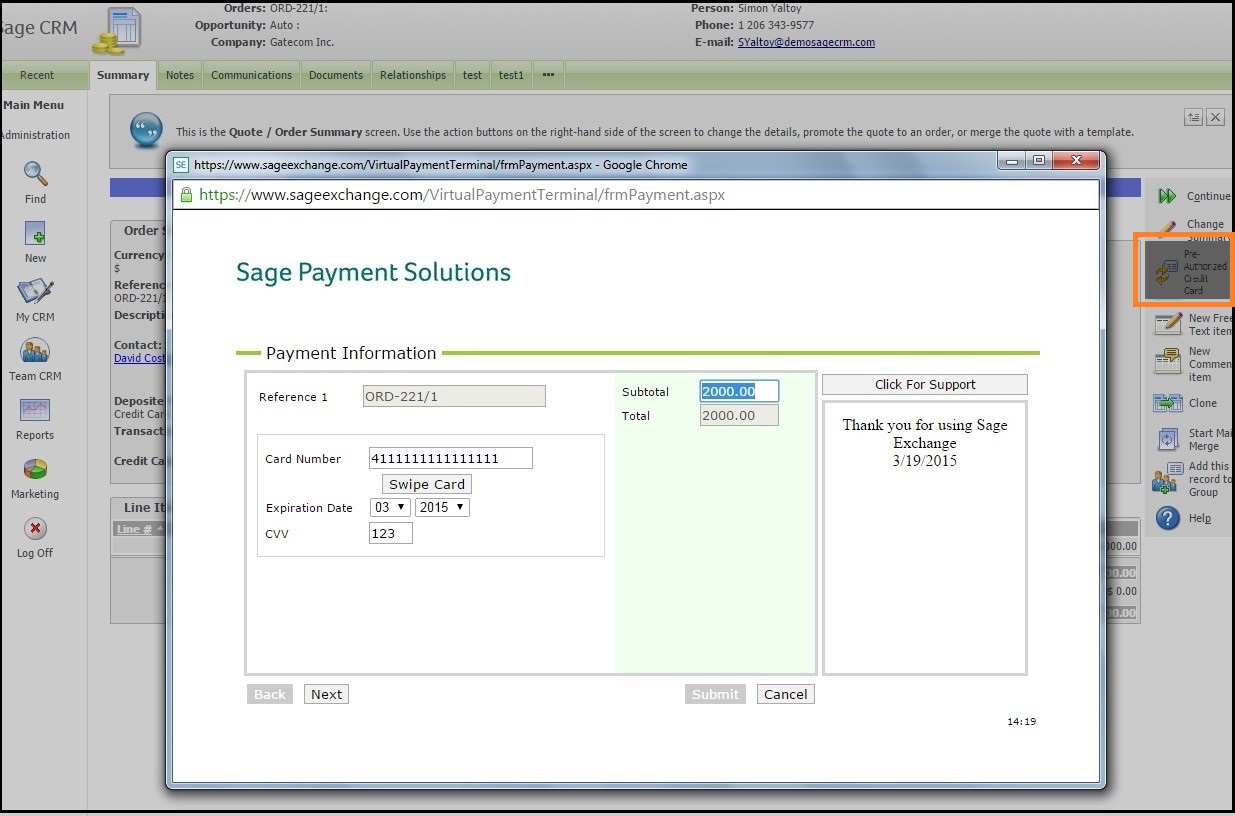Click the Line # column header
Viewport: 1235px width, 816px height.
(134, 529)
